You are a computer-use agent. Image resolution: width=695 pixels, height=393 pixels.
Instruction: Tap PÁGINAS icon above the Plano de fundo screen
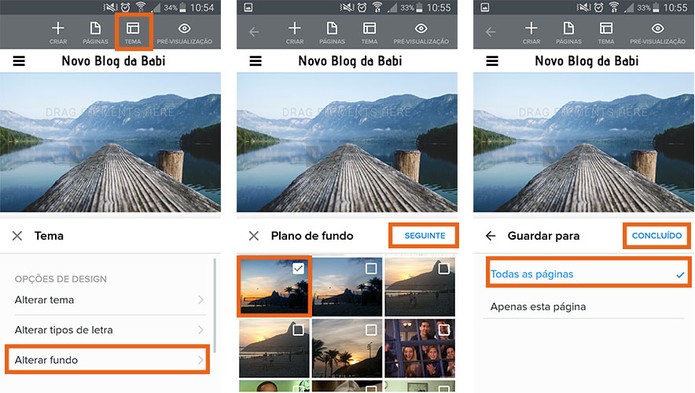click(332, 33)
